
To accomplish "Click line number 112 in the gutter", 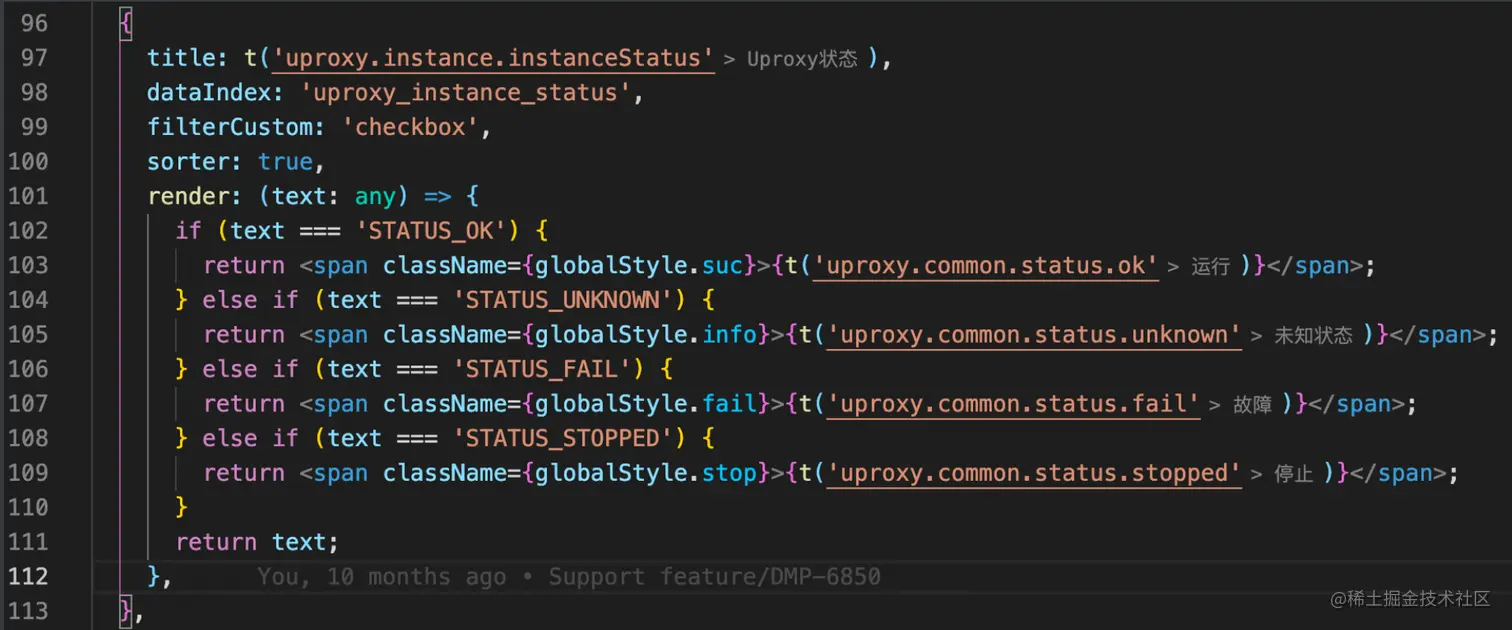I will (x=28, y=576).
